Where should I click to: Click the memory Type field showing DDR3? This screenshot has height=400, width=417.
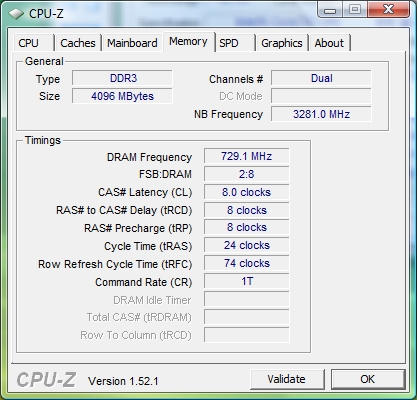[122, 78]
